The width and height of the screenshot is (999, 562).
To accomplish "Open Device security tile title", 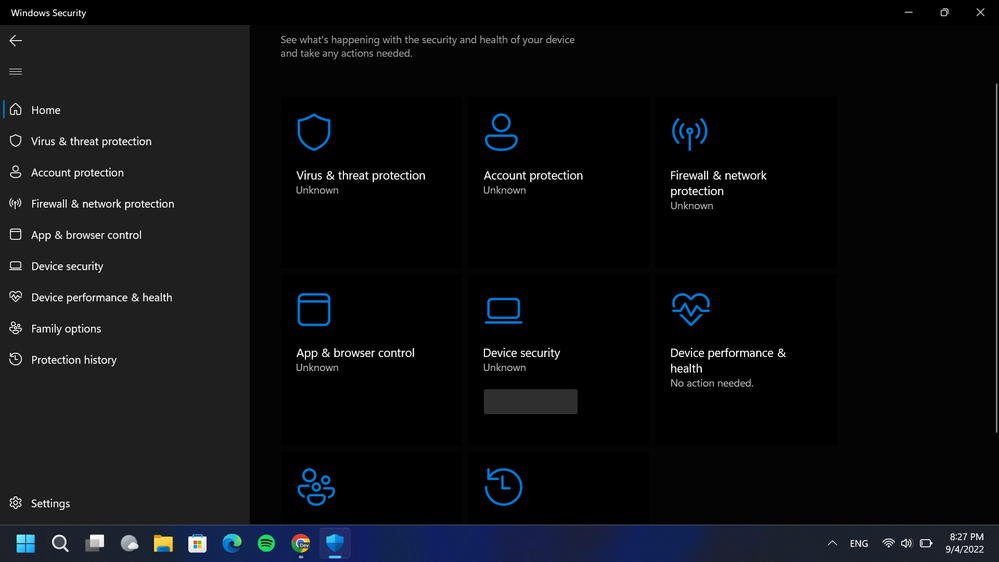I will 521,352.
